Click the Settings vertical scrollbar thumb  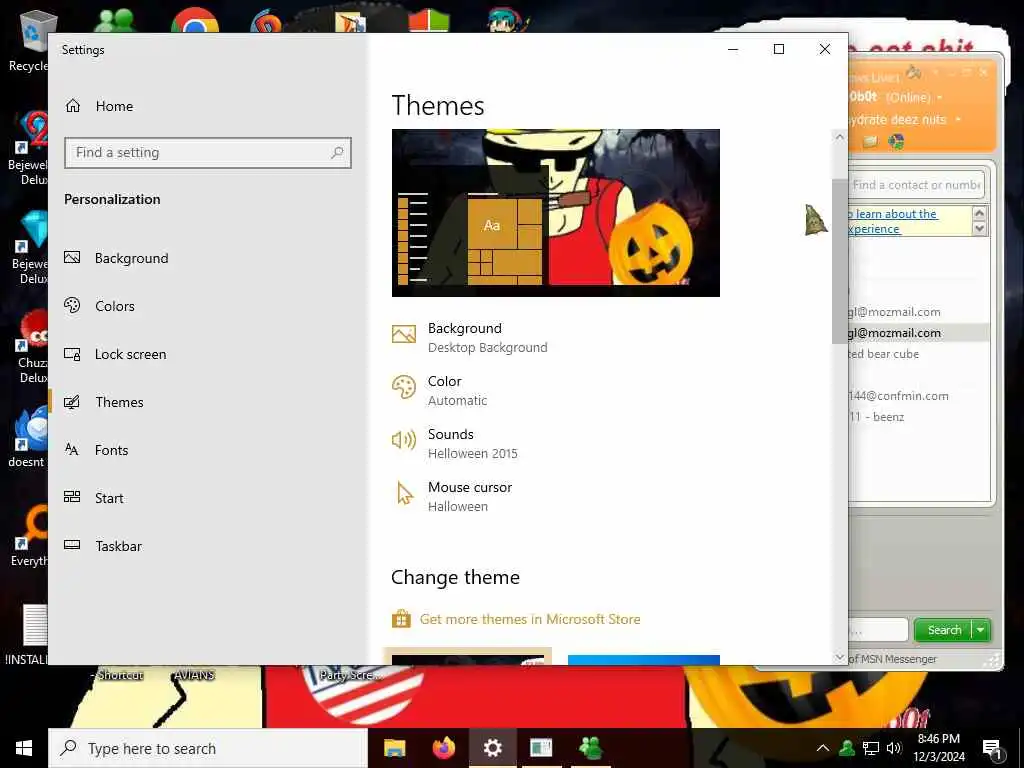coord(840,260)
